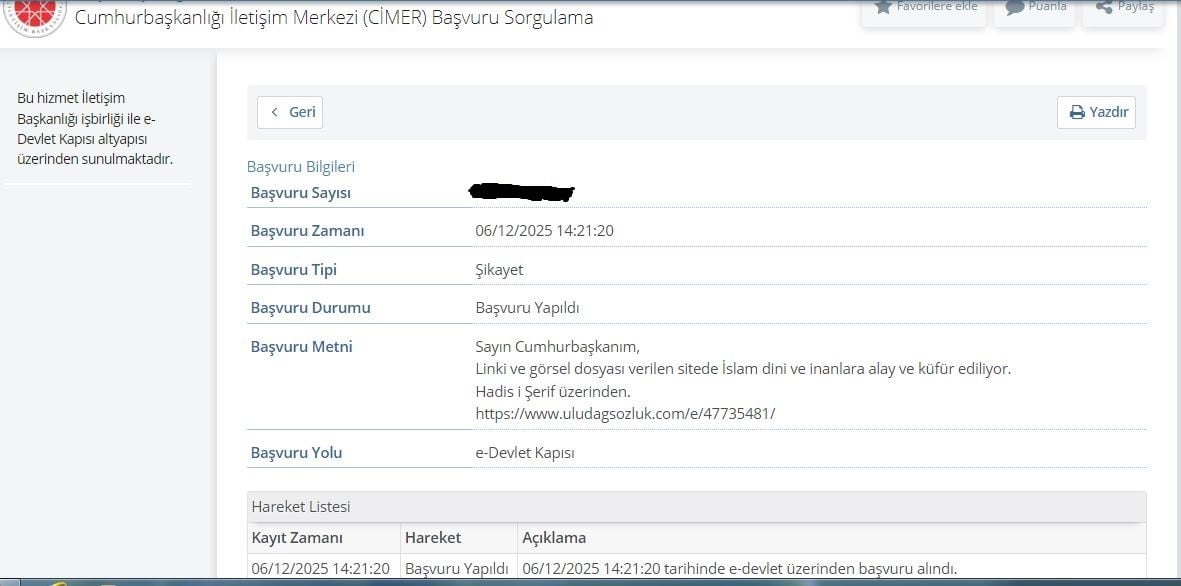Click the Cumhurbaşkanlığı logo at top left

35,15
